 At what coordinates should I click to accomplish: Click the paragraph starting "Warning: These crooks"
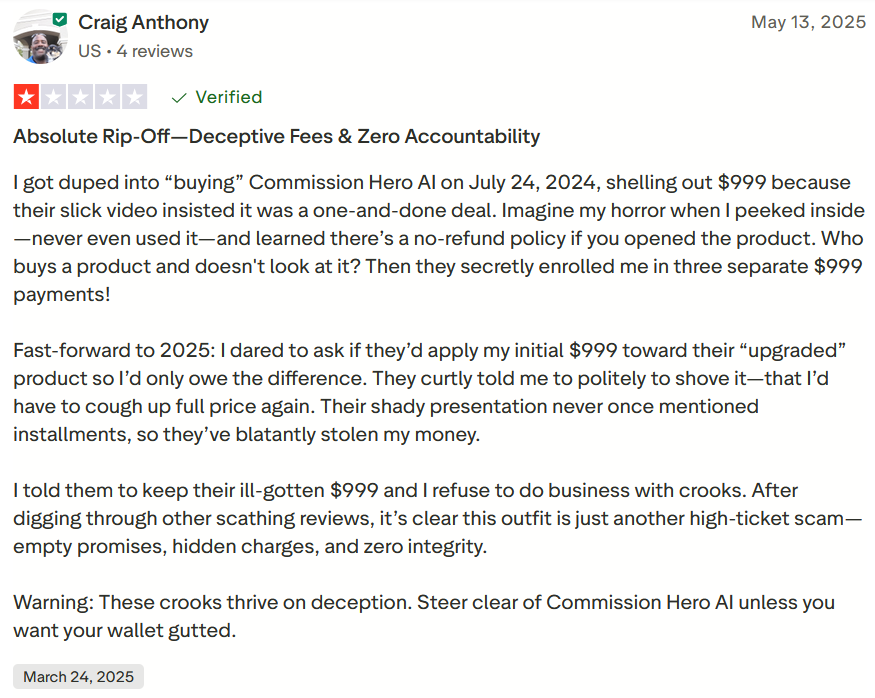tap(424, 616)
